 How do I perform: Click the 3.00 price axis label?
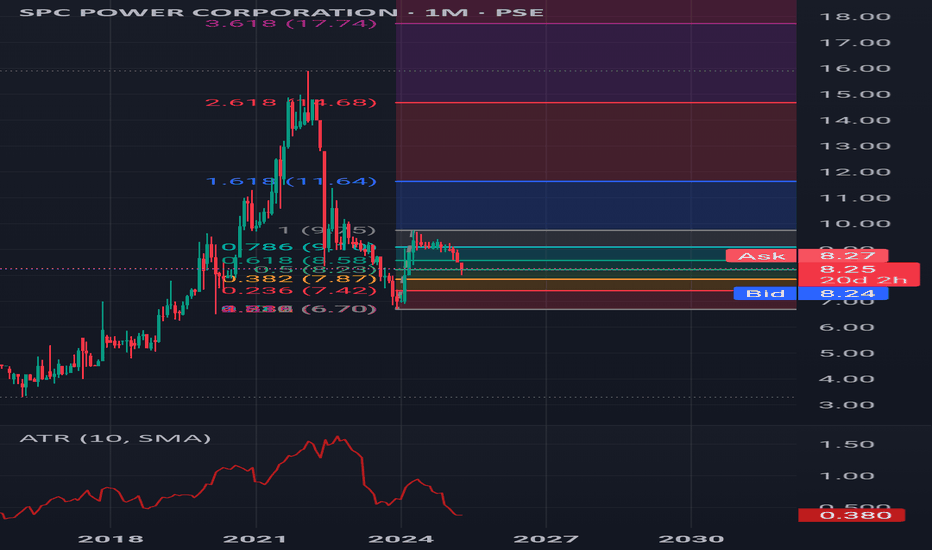coord(846,406)
